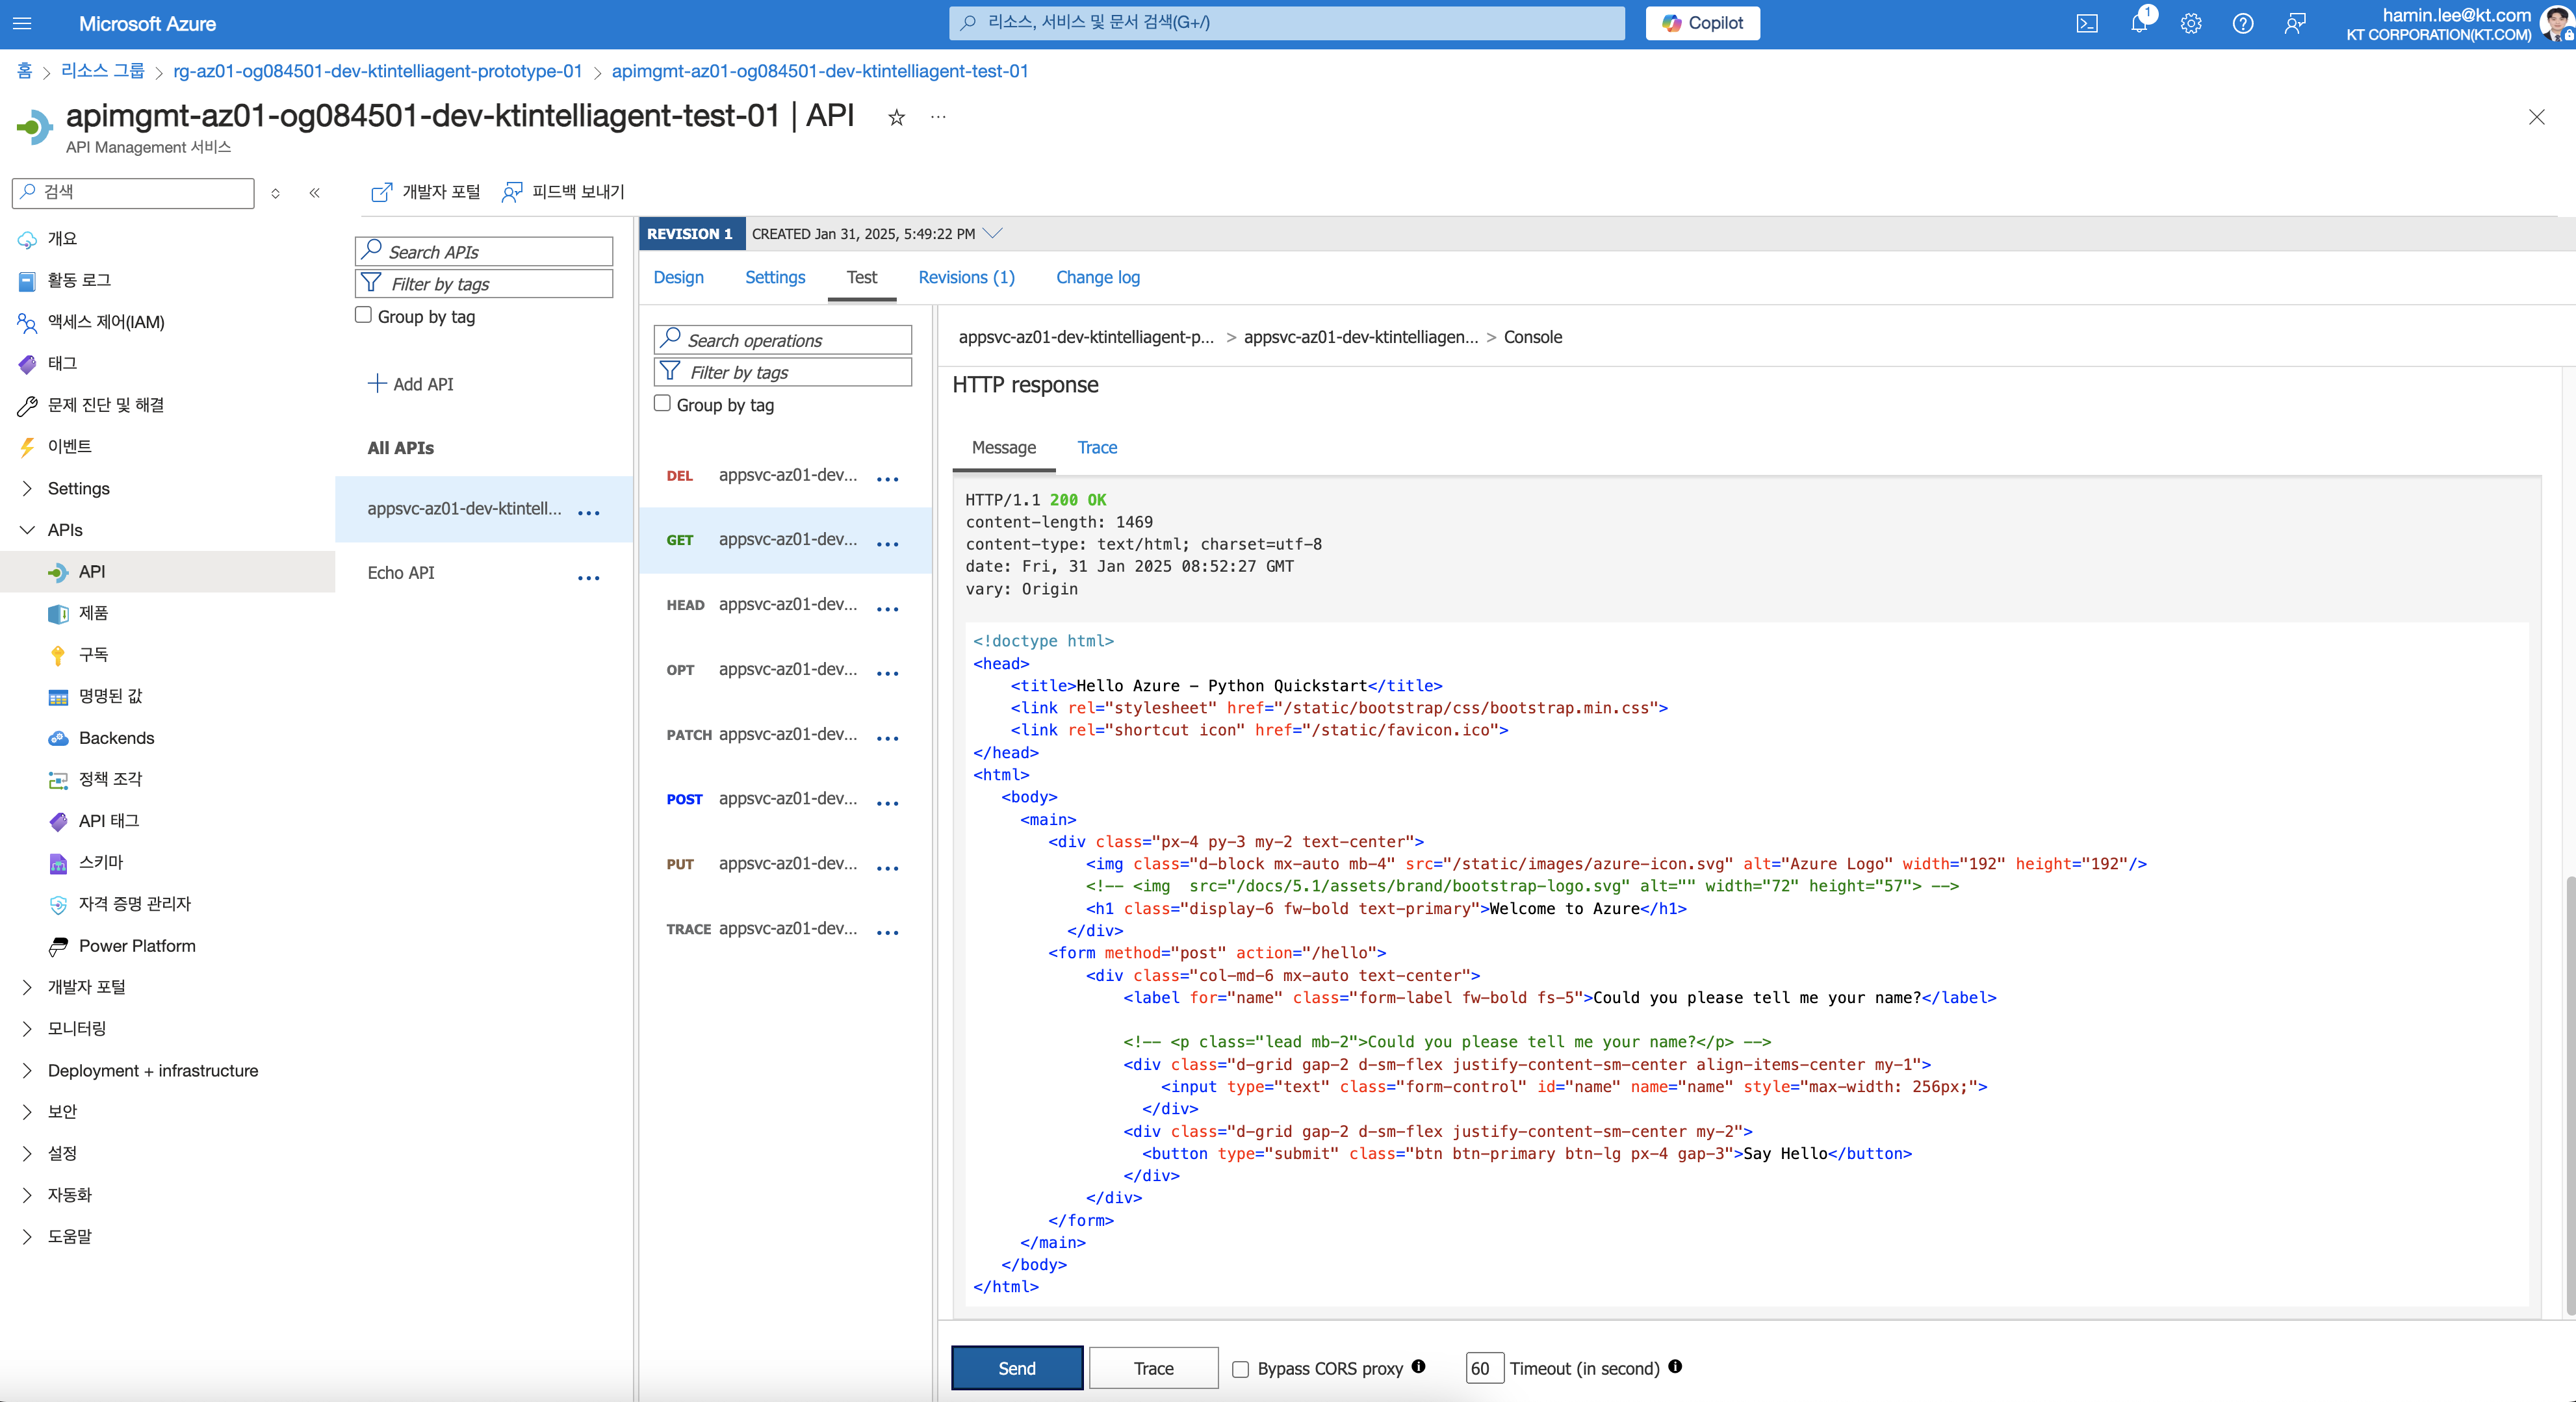Screen dimensions: 2576x1402
Task: Collapse the left navigation with double chevron
Action: (314, 192)
